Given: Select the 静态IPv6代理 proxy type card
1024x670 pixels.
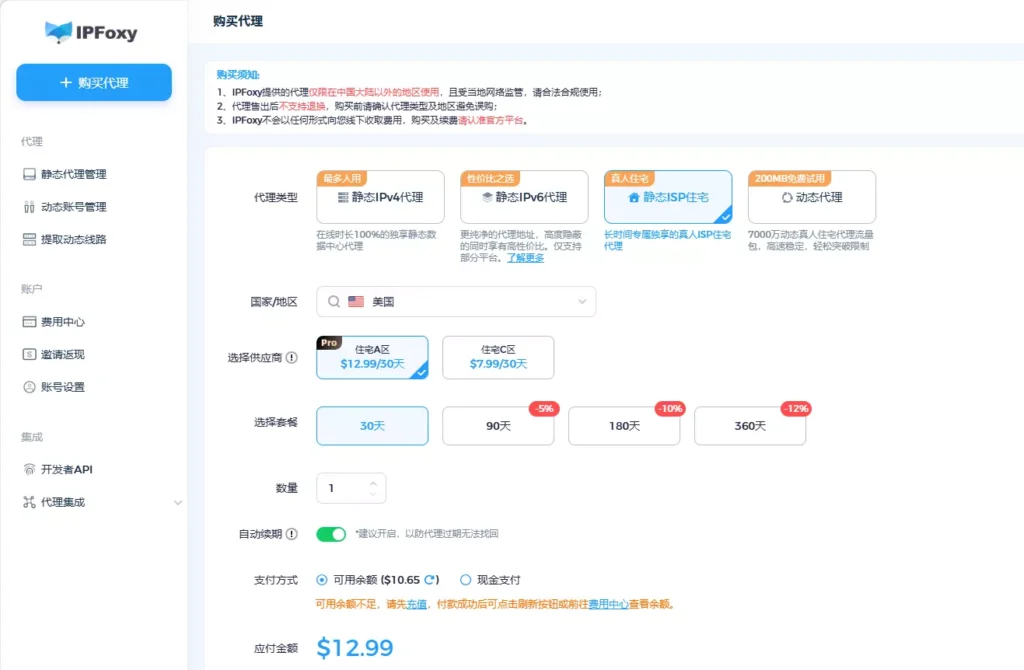Looking at the screenshot, I should tap(524, 197).
